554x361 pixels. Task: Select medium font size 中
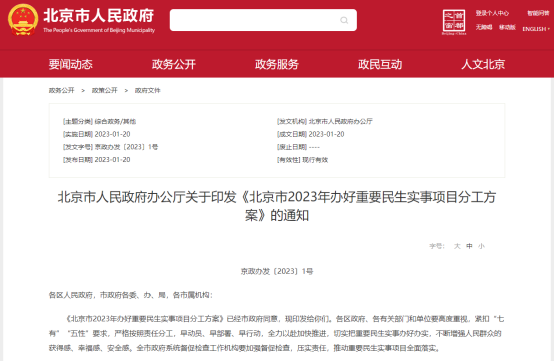coord(469,246)
